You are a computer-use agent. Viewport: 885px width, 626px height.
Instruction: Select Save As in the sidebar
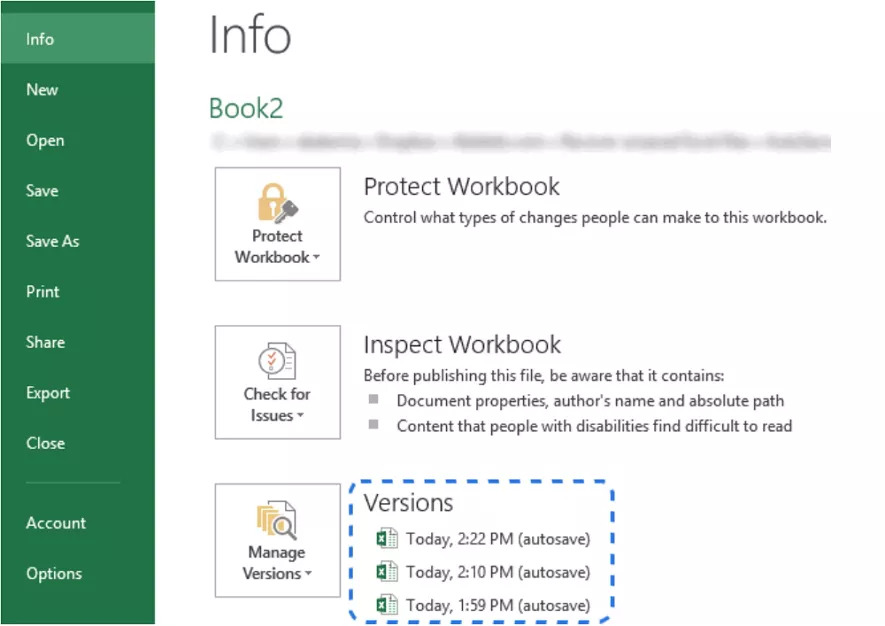pyautogui.click(x=52, y=241)
